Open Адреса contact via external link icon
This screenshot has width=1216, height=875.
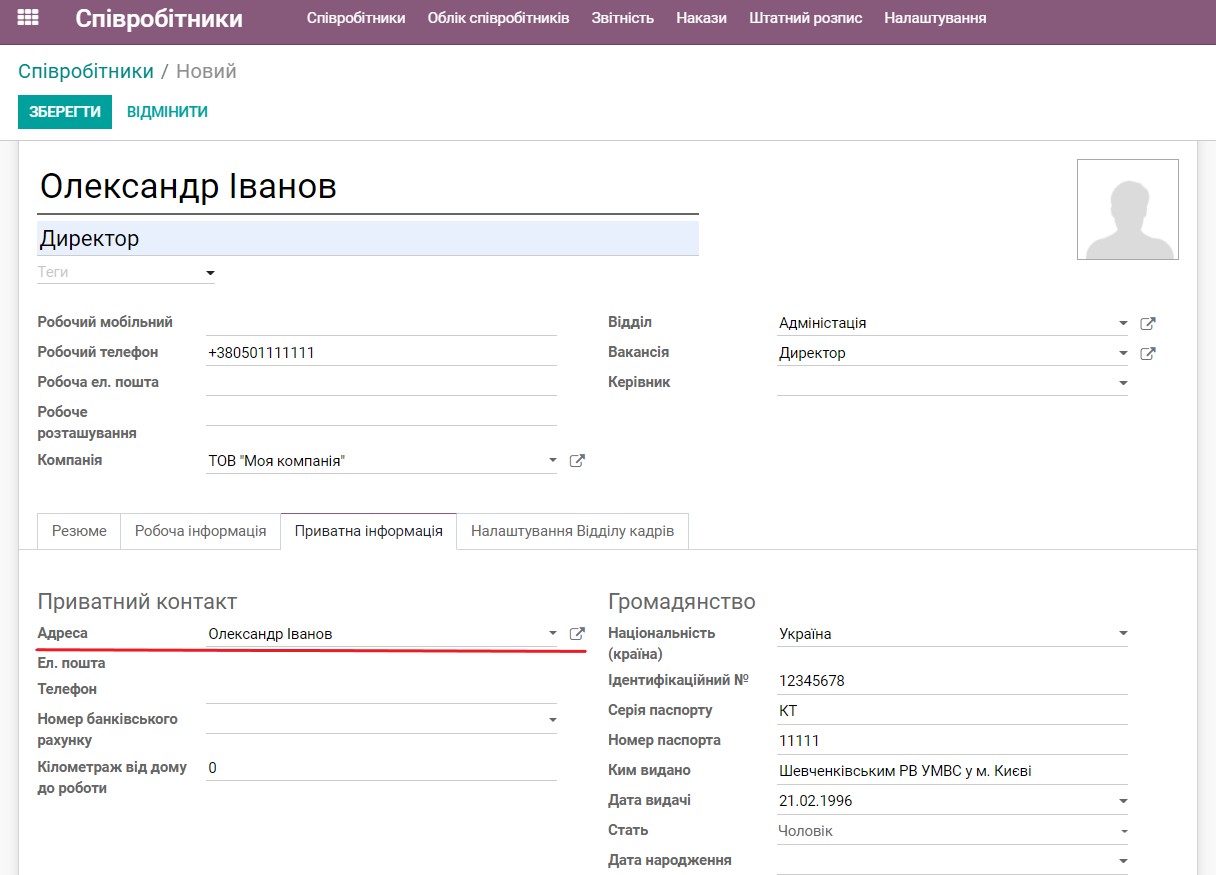577,632
